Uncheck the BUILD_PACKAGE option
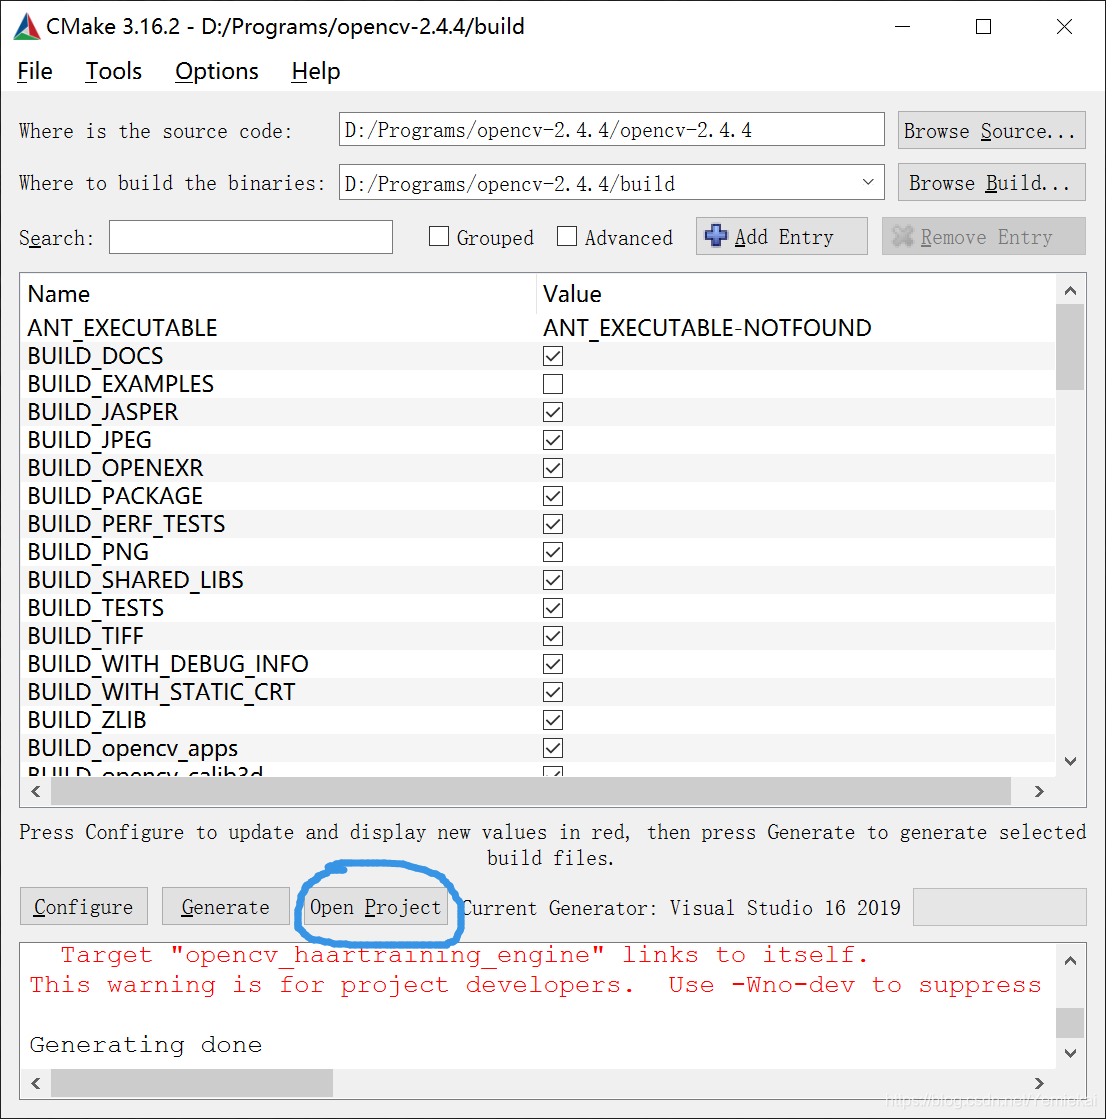Viewport: 1106px width, 1119px height. pos(553,496)
